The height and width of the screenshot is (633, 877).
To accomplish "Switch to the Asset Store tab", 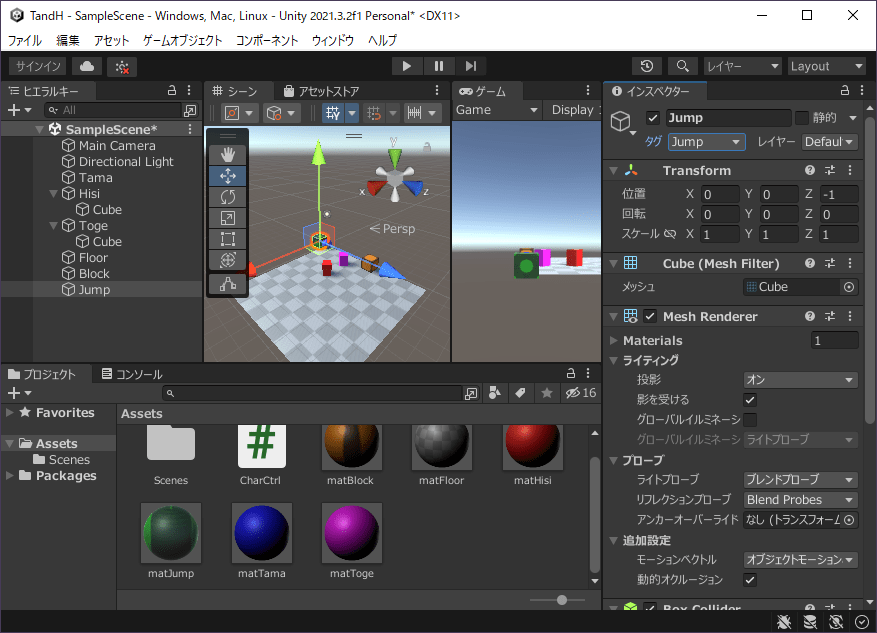I will pyautogui.click(x=322, y=91).
